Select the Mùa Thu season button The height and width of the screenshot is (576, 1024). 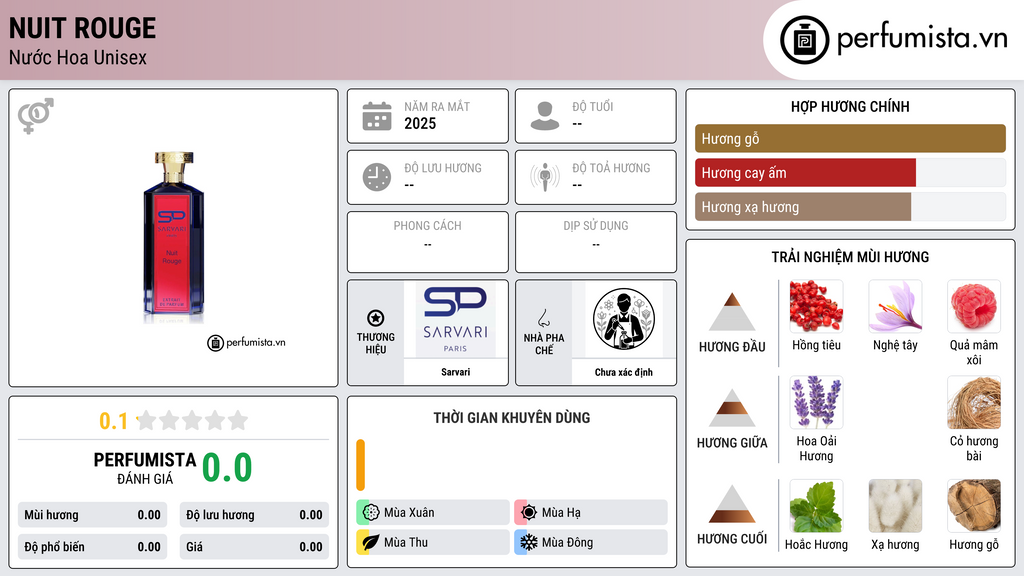point(433,542)
